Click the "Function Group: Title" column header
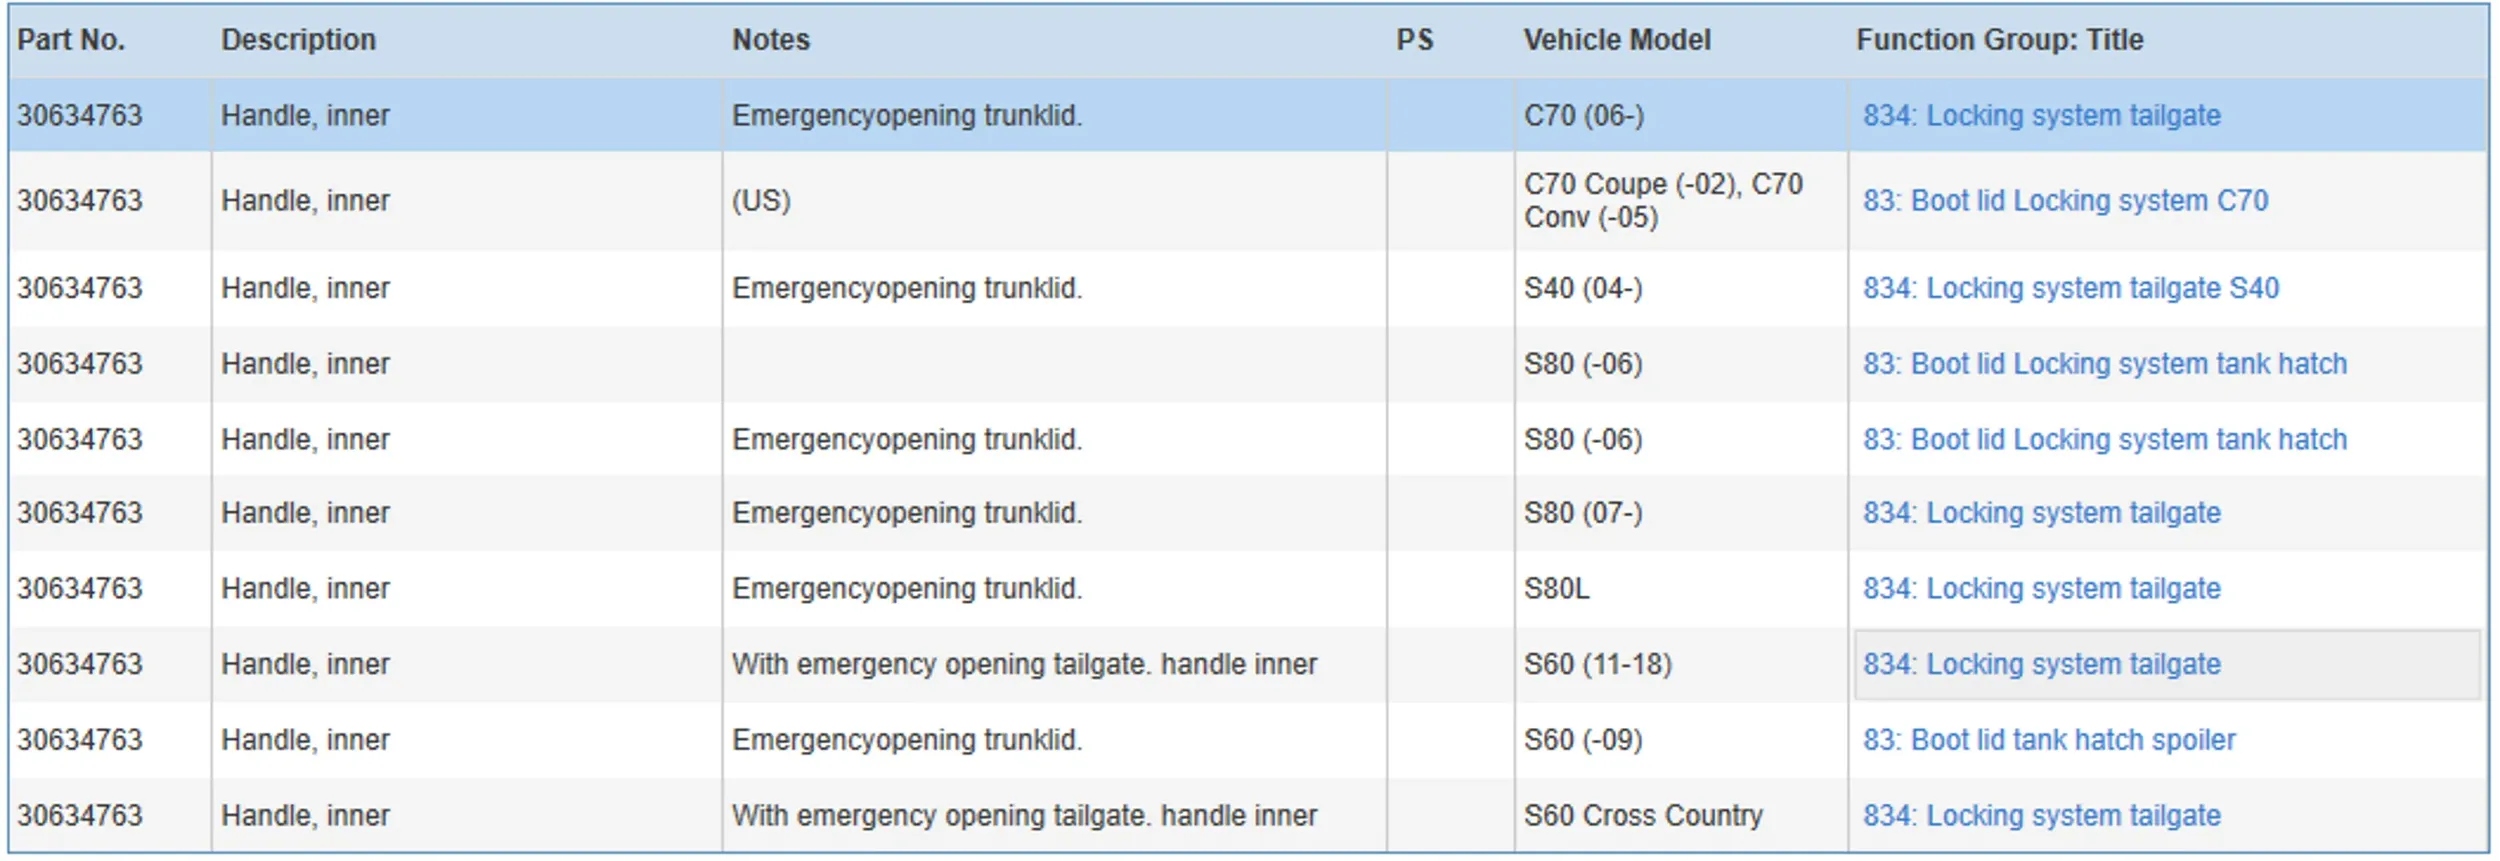The width and height of the screenshot is (2500, 861). pyautogui.click(x=1999, y=40)
